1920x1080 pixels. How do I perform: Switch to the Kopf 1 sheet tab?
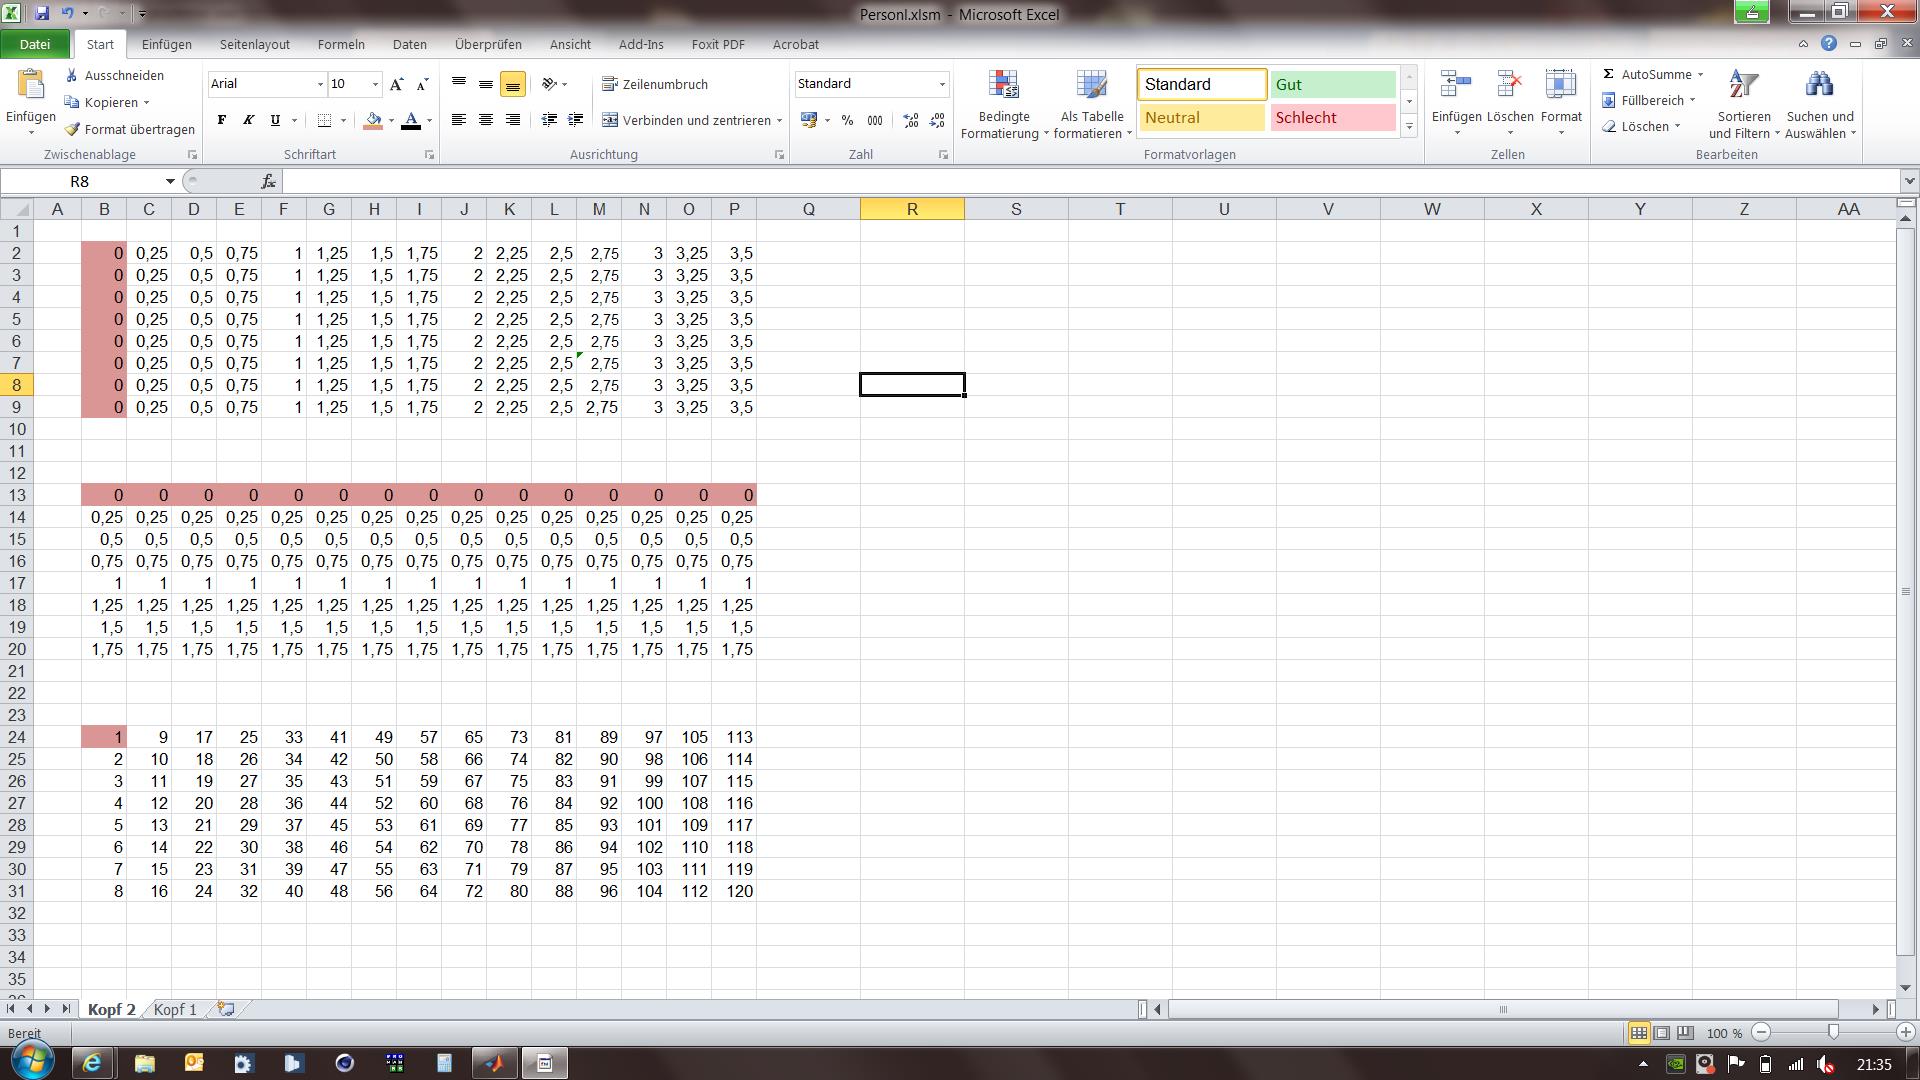175,1009
